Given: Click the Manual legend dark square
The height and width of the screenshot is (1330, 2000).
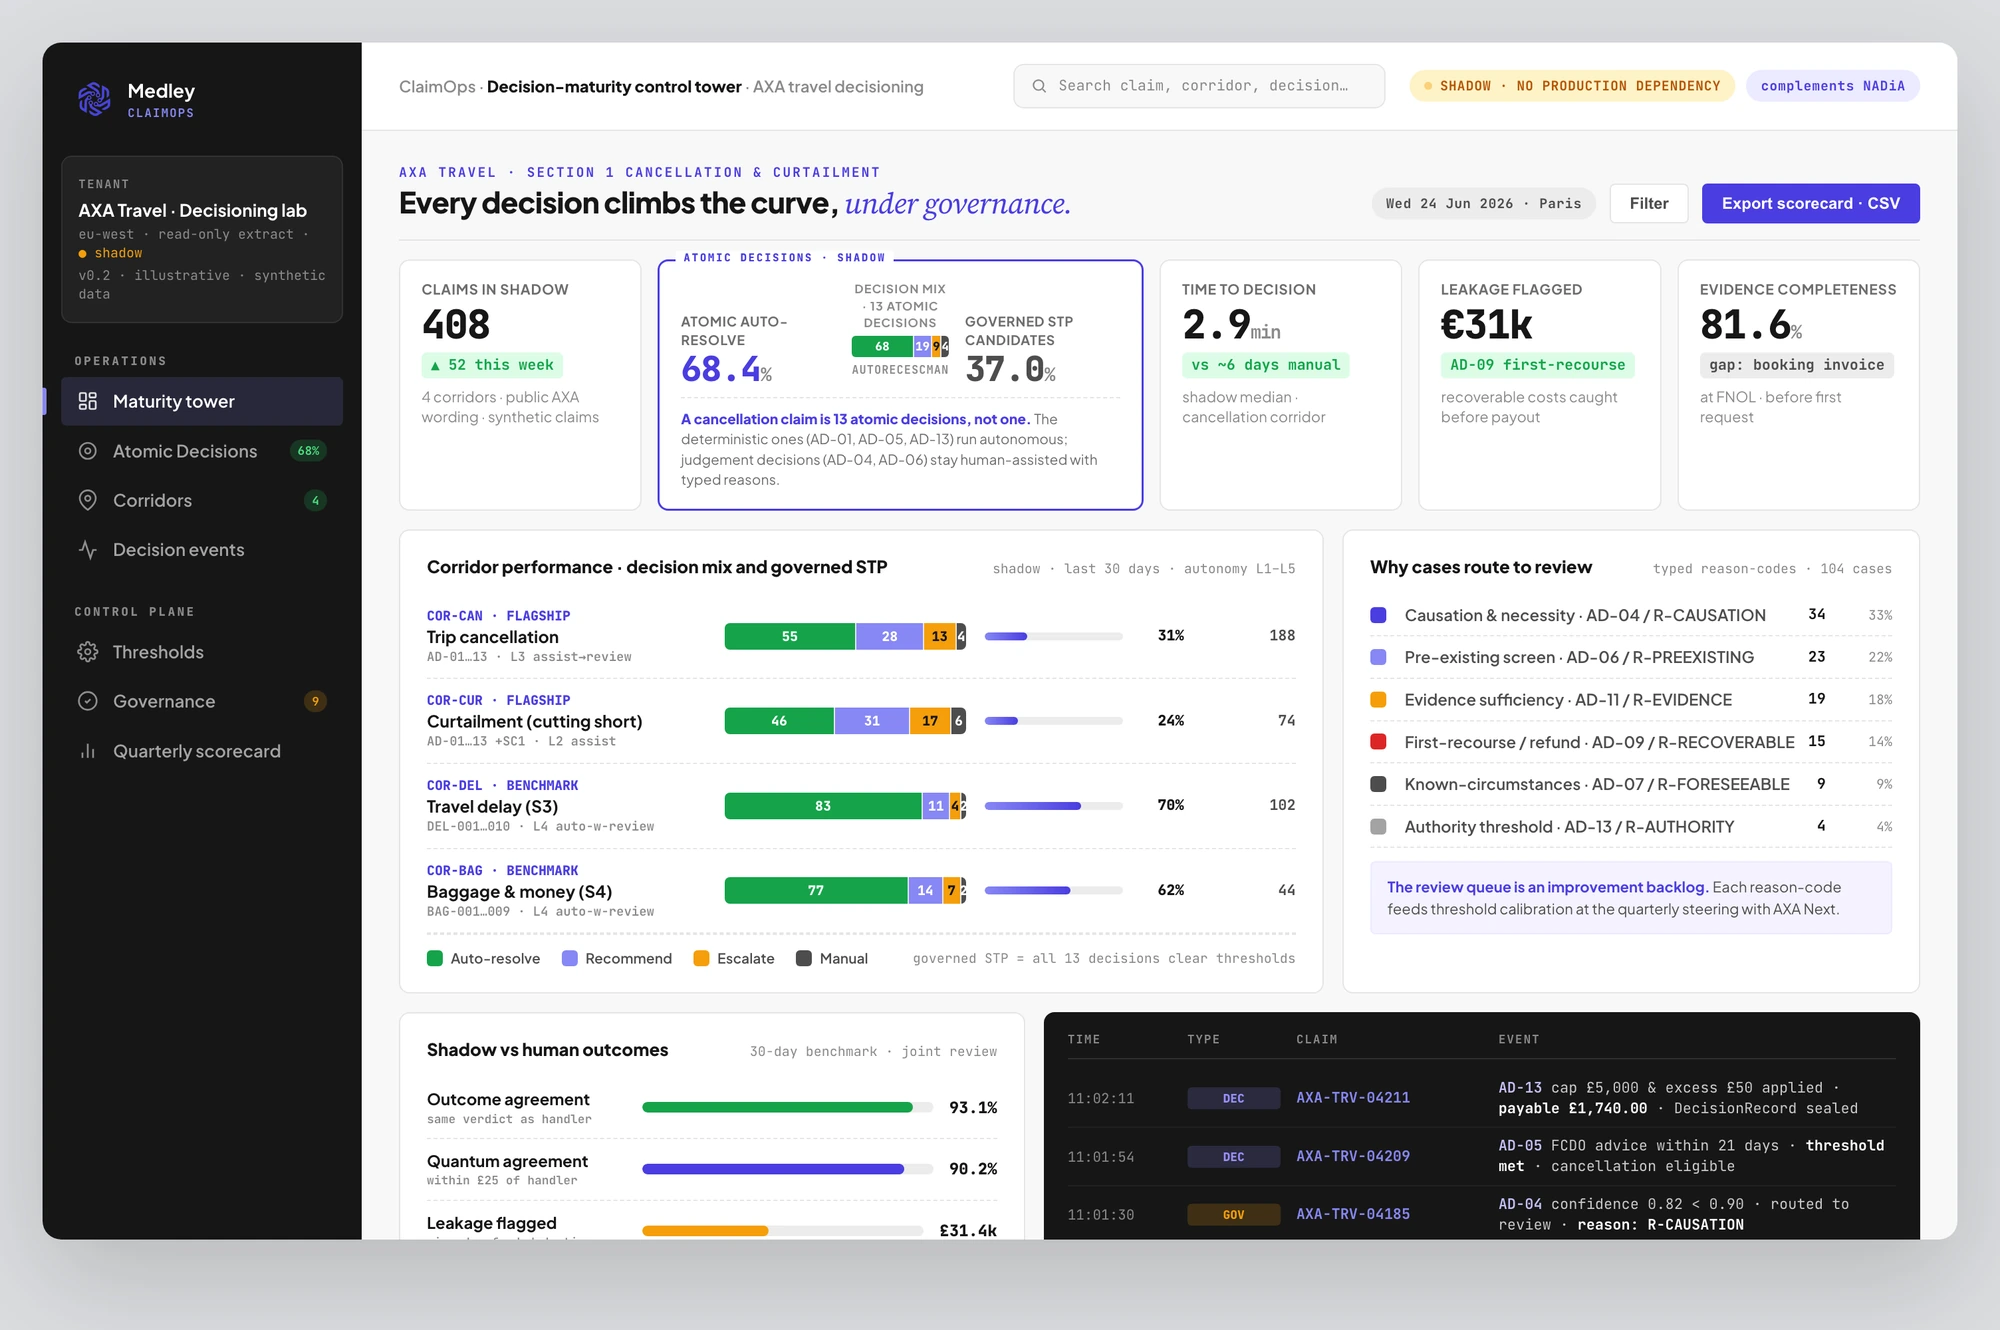Looking at the screenshot, I should pos(804,958).
